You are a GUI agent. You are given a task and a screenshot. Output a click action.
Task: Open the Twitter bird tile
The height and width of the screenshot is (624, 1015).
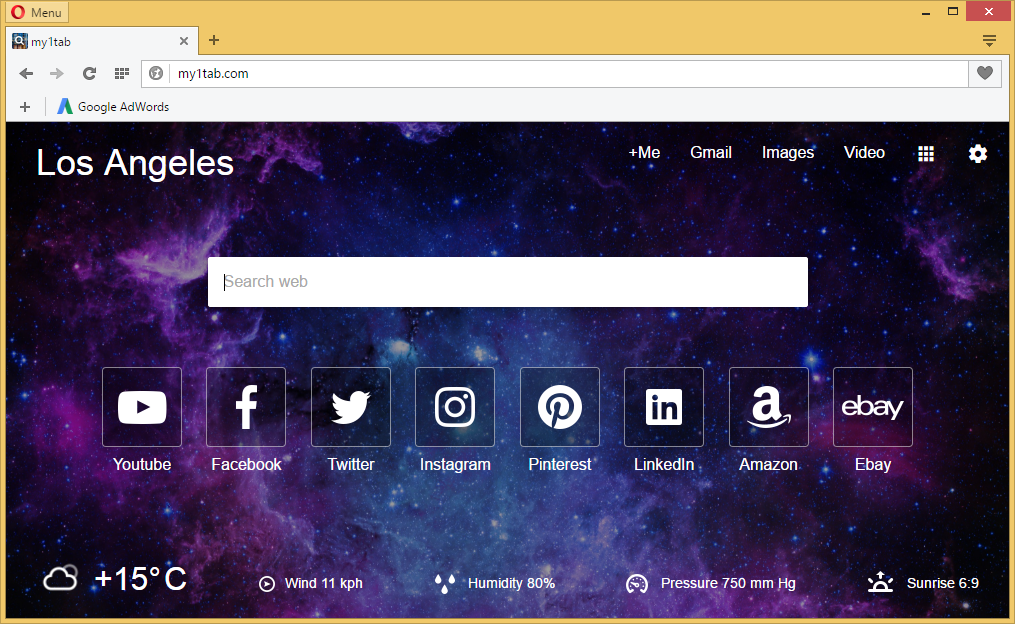click(x=351, y=407)
